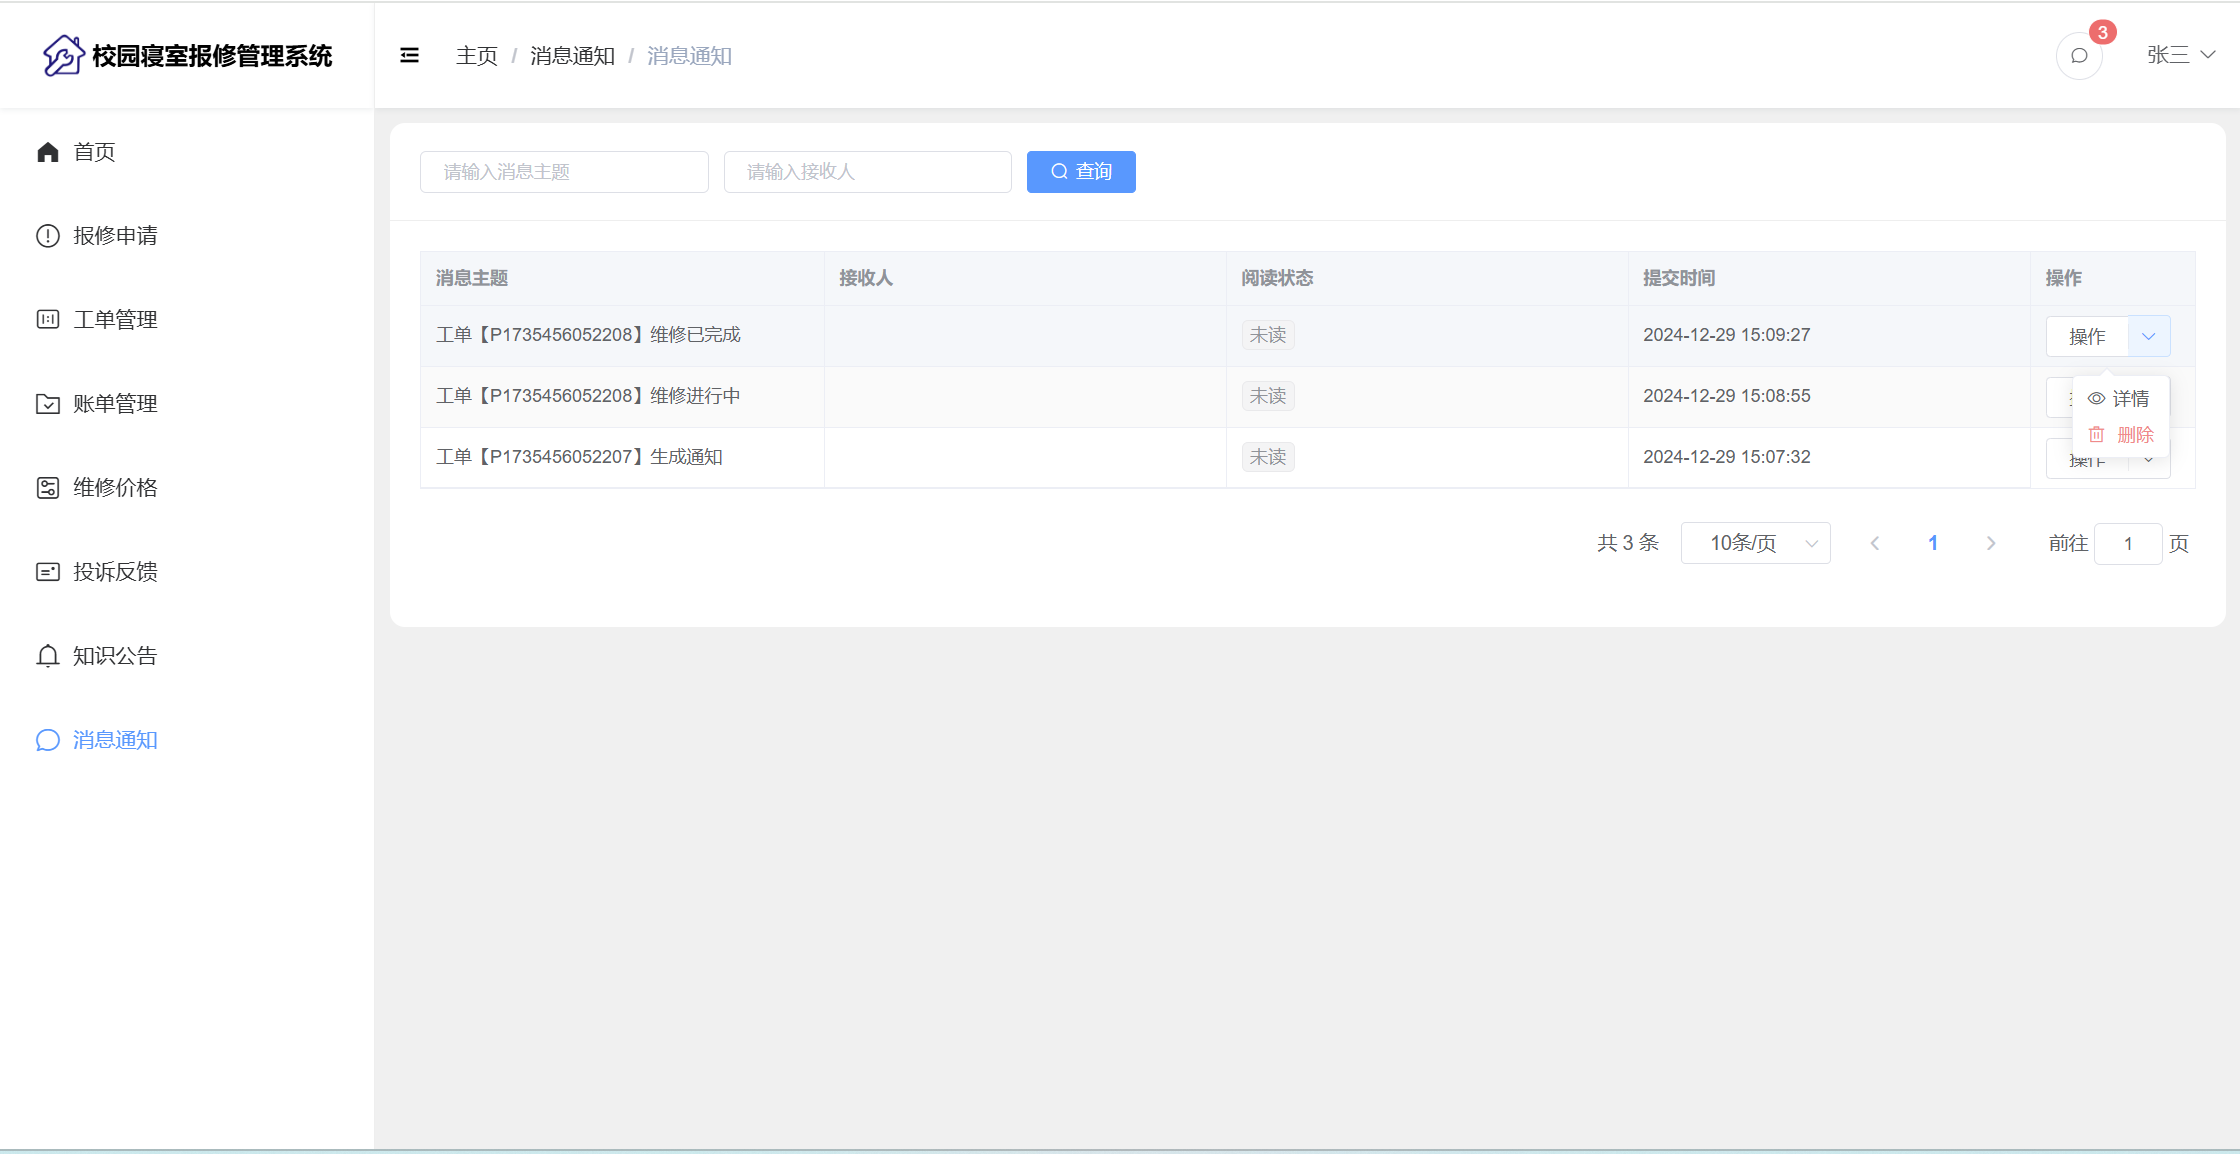Image resolution: width=2240 pixels, height=1154 pixels.
Task: Go to next page arrow in pagination
Action: [x=1991, y=543]
